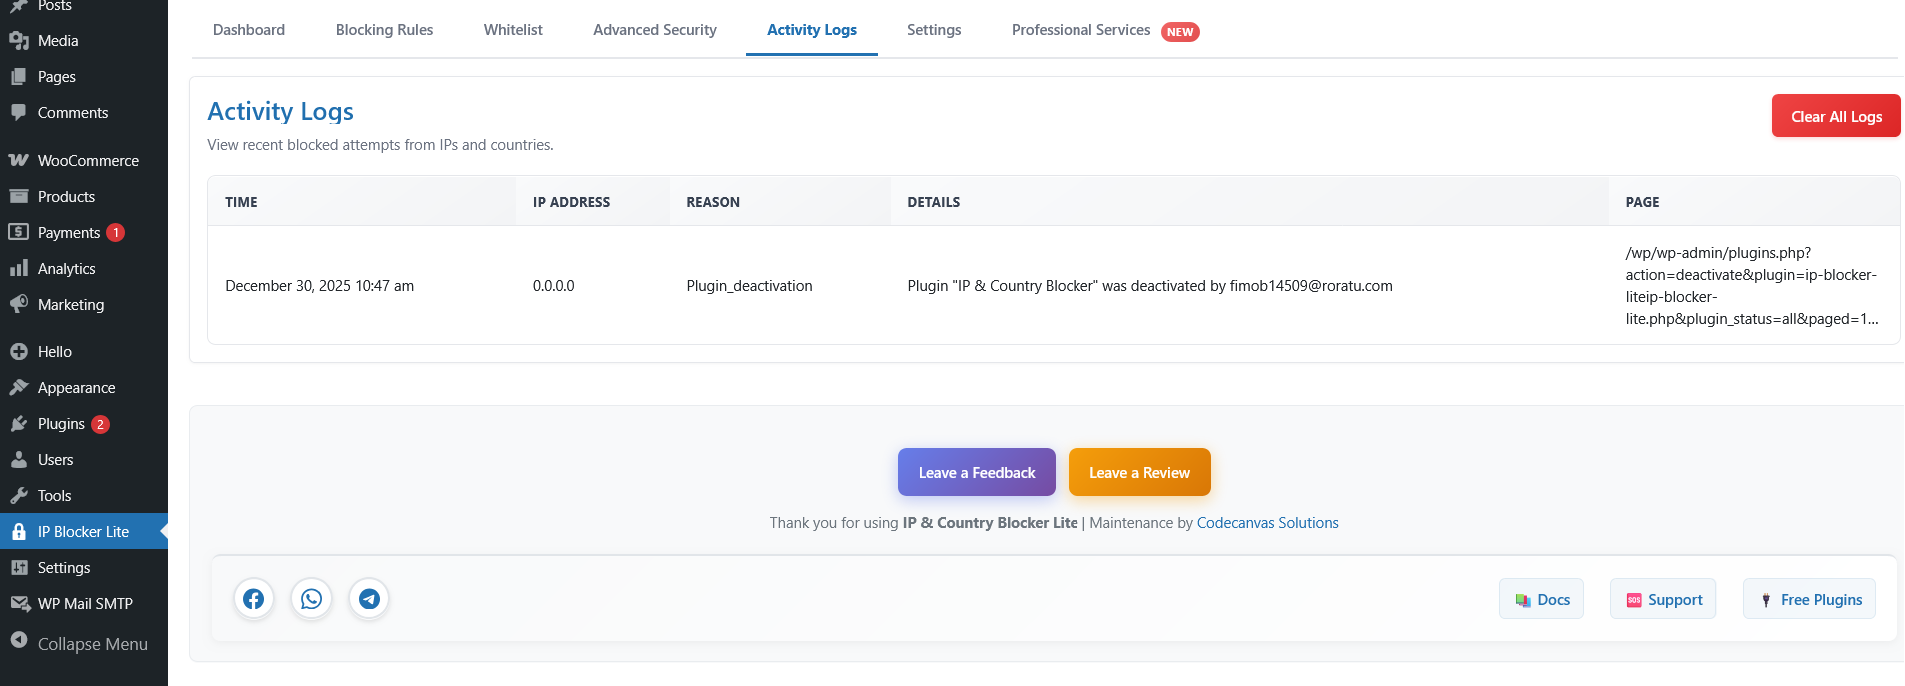Collapse the admin sidebar menu
This screenshot has height=686, width=1905.
tap(92, 644)
